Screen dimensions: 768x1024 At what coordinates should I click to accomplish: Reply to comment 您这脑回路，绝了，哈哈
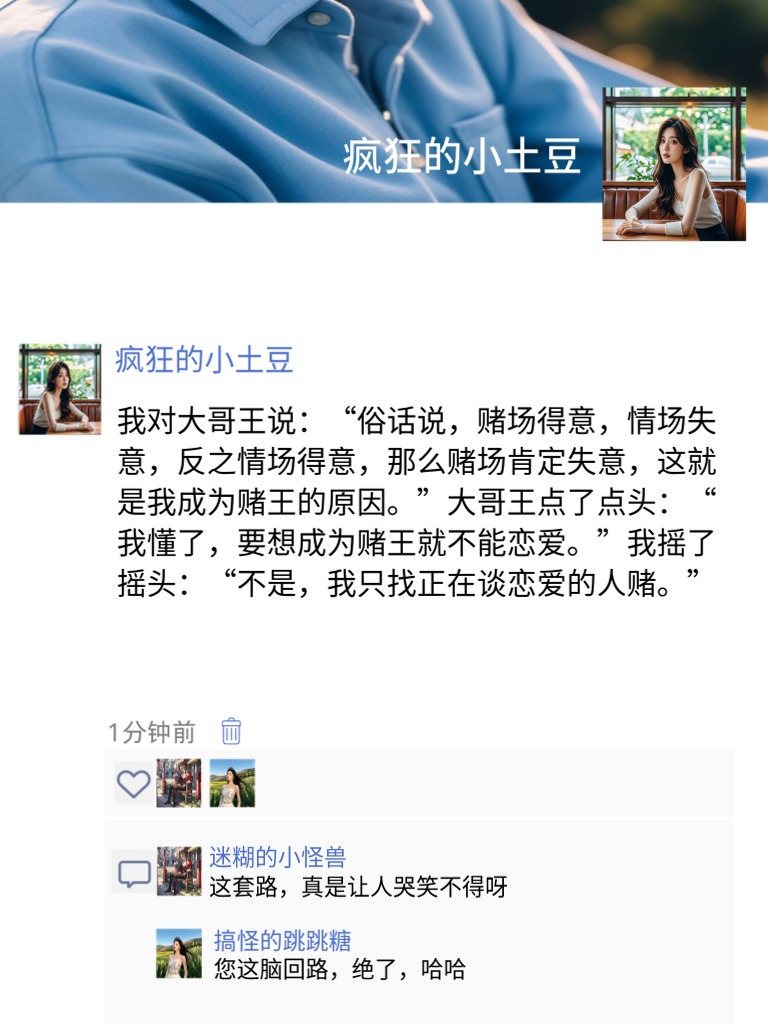(x=340, y=969)
